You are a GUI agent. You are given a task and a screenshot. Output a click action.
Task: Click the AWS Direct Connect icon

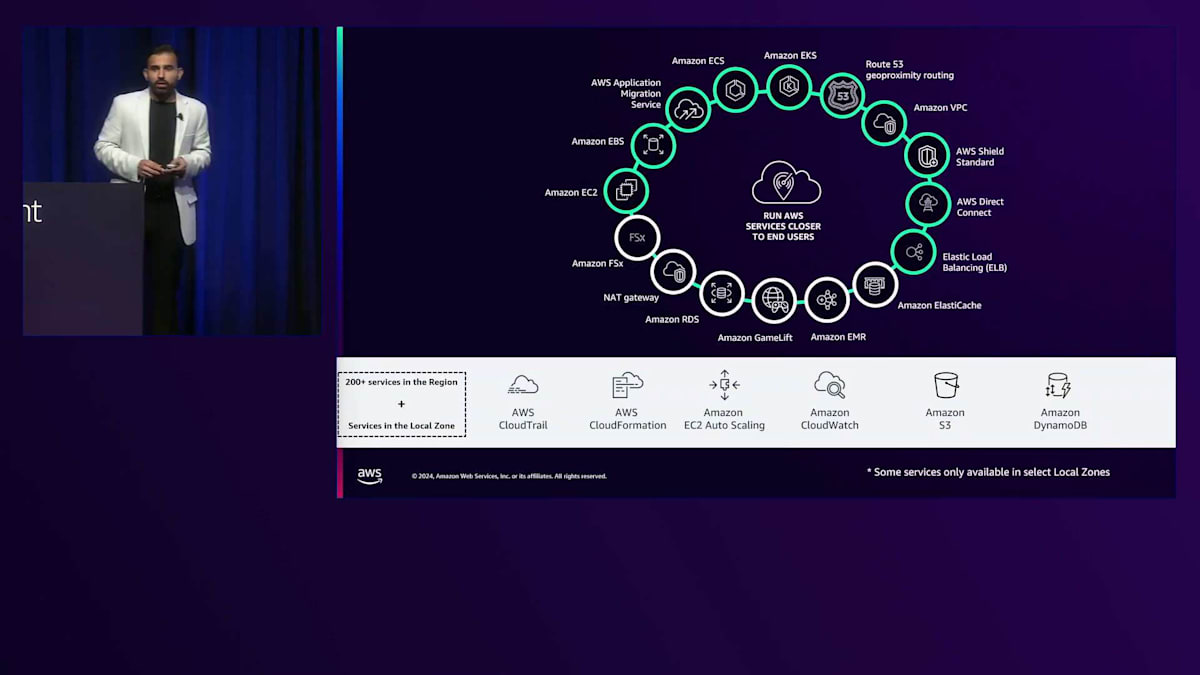[x=927, y=203]
